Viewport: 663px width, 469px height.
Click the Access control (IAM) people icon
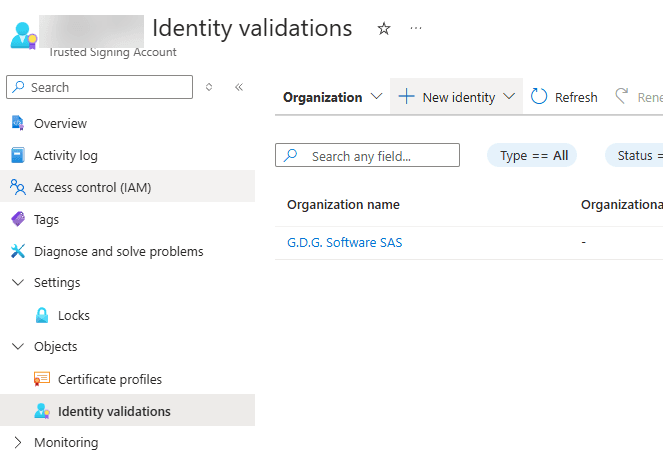pos(17,187)
